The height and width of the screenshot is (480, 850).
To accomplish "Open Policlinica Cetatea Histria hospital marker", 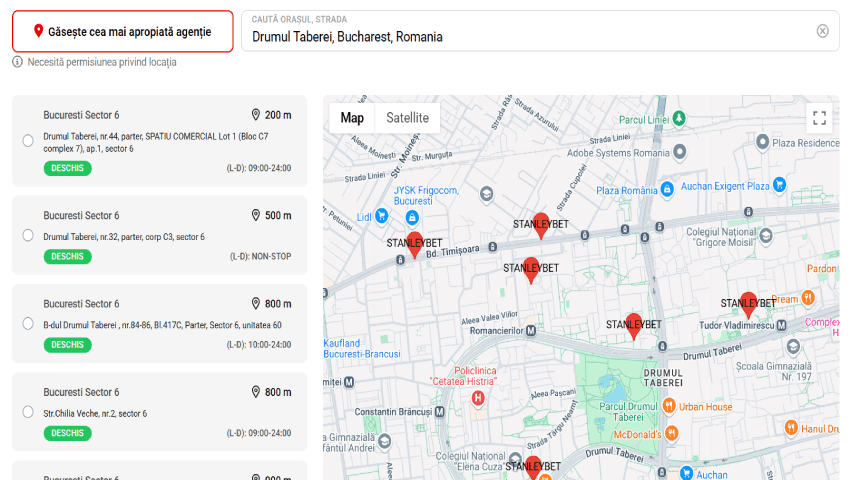I will [x=478, y=399].
